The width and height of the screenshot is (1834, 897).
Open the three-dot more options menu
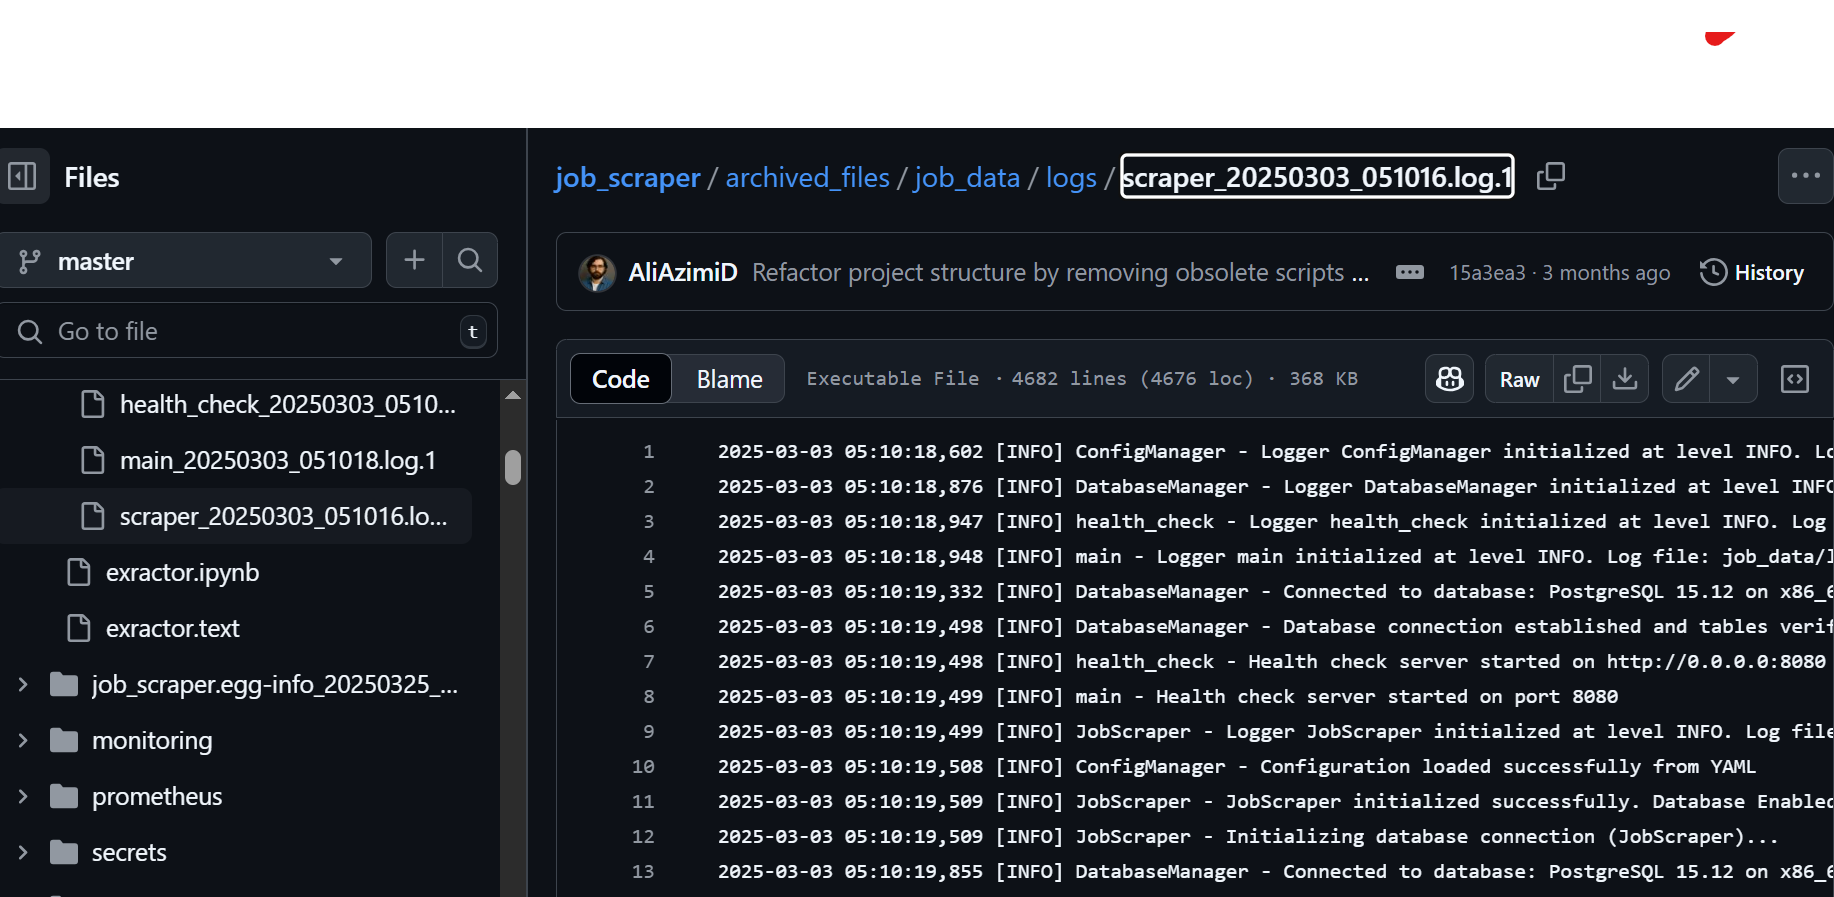pyautogui.click(x=1805, y=176)
